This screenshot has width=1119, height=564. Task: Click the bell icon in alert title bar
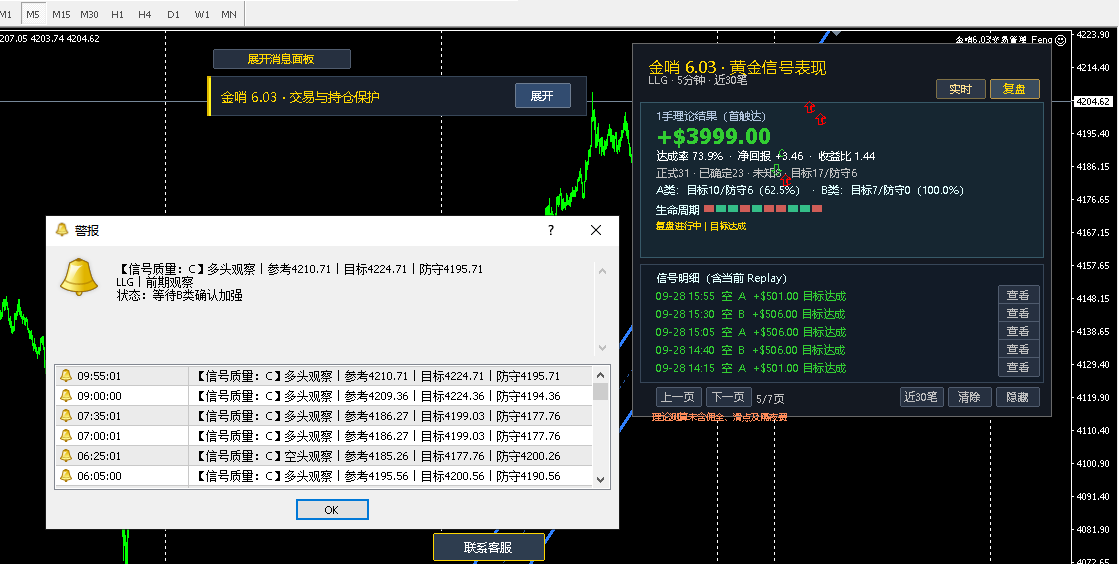pos(62,230)
